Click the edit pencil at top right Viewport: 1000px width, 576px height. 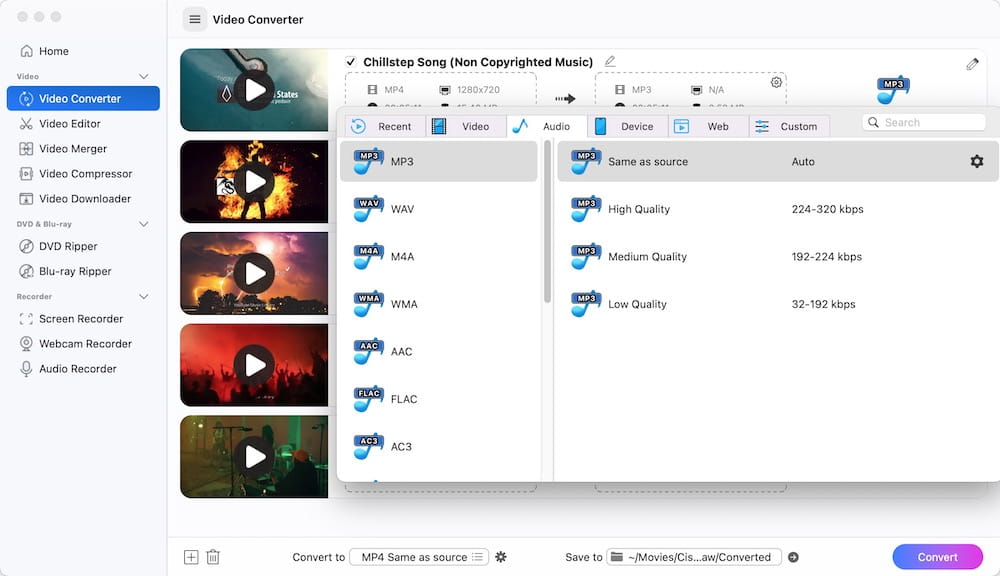(x=972, y=64)
